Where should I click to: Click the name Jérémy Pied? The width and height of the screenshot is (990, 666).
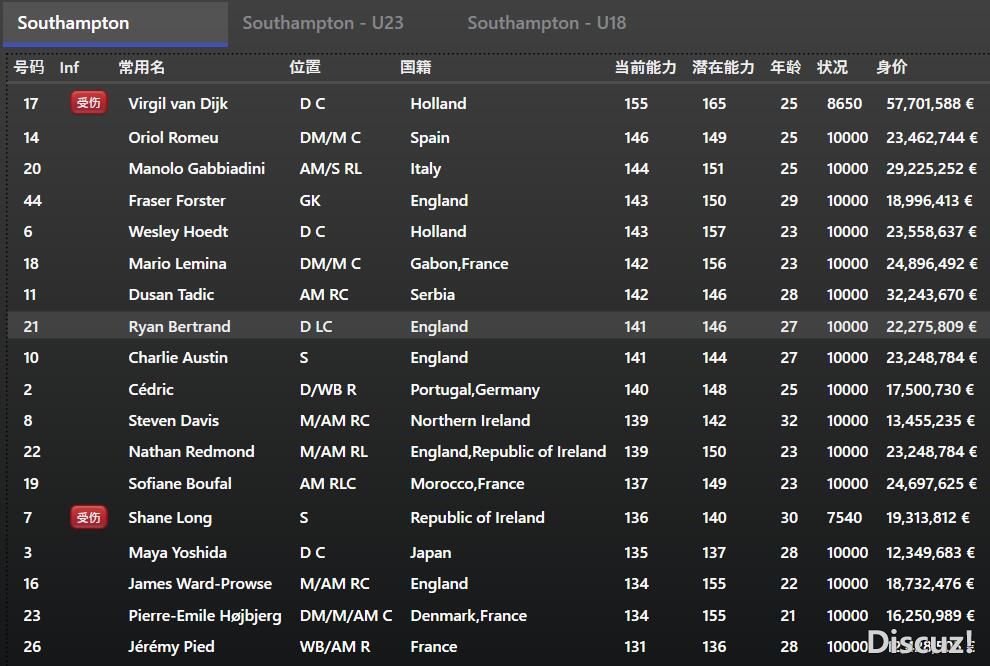click(171, 646)
